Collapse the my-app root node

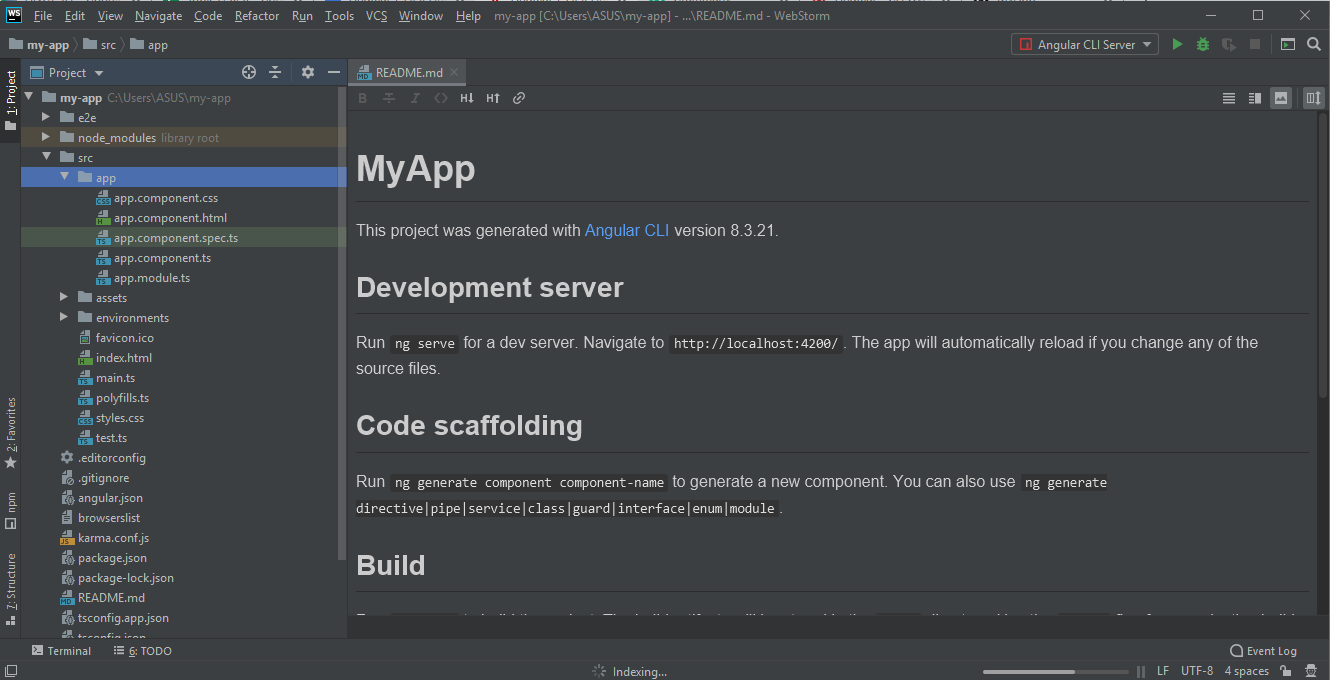coord(28,98)
